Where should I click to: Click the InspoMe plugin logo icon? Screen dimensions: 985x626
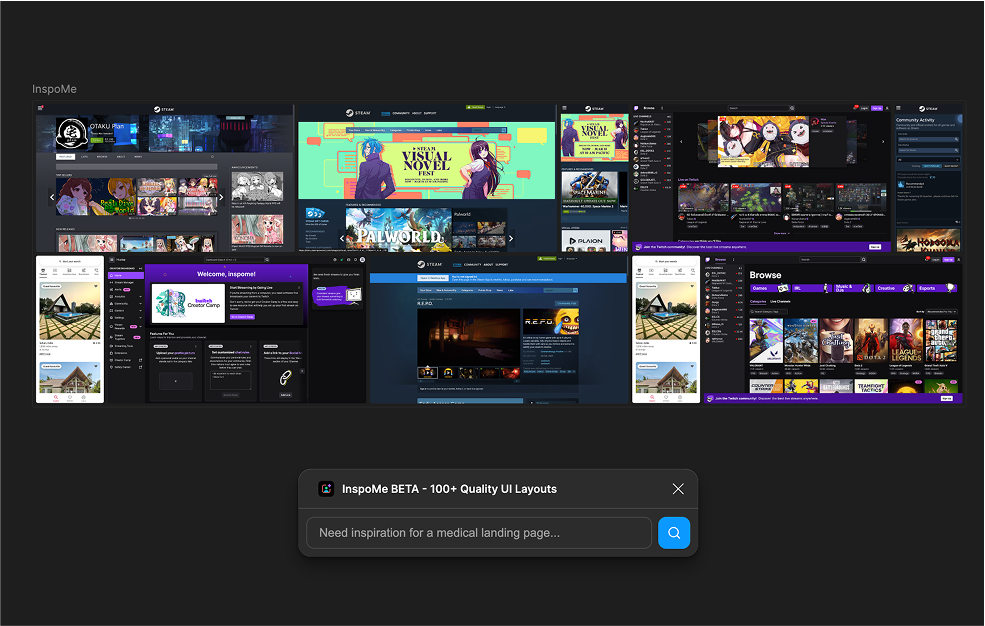click(326, 488)
